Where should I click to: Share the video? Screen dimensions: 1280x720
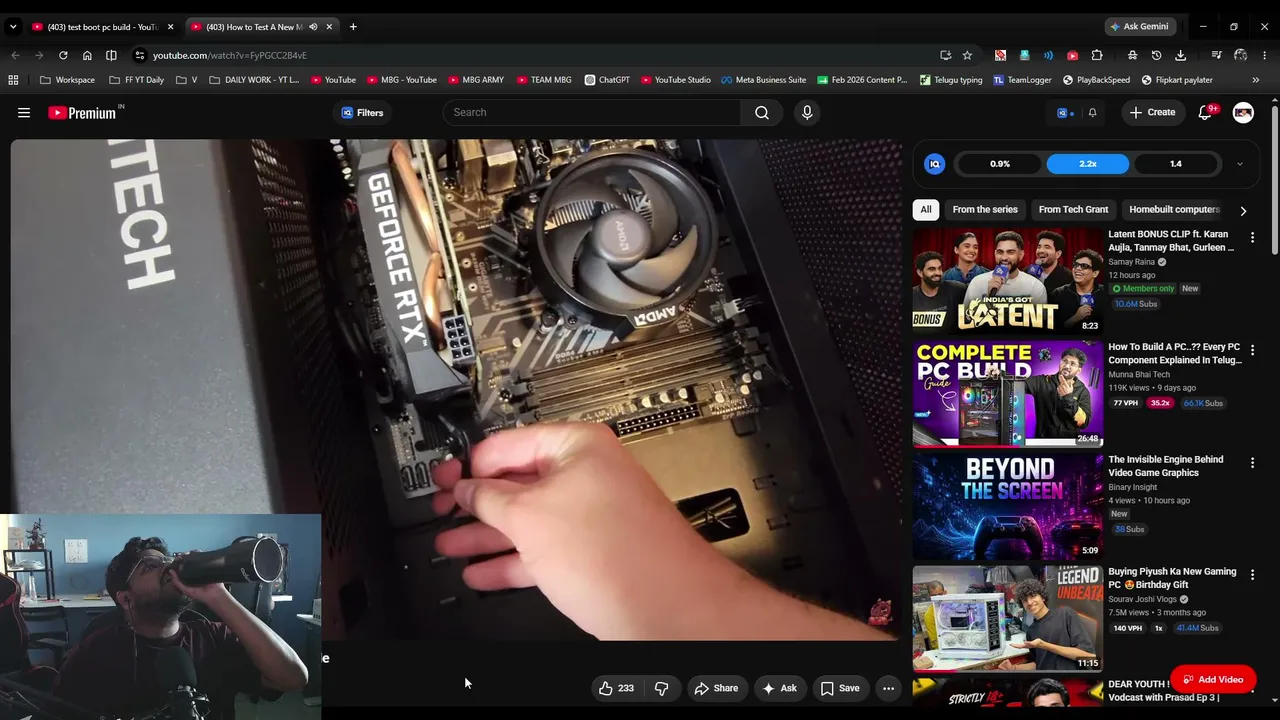tap(716, 688)
